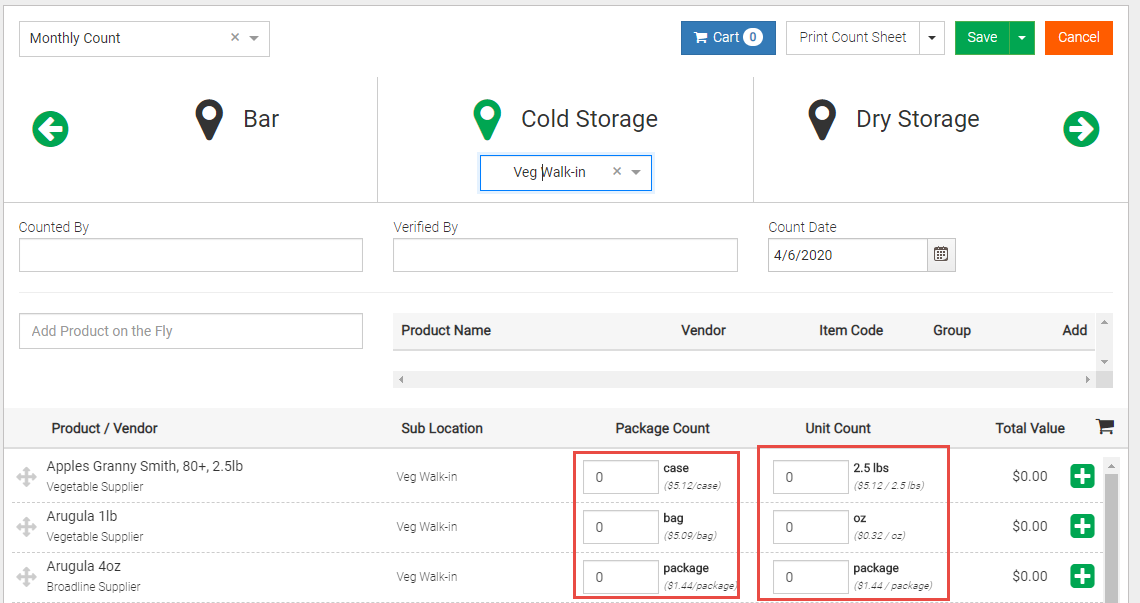1140x603 pixels.
Task: Click the green left arrow navigation icon
Action: (50, 129)
